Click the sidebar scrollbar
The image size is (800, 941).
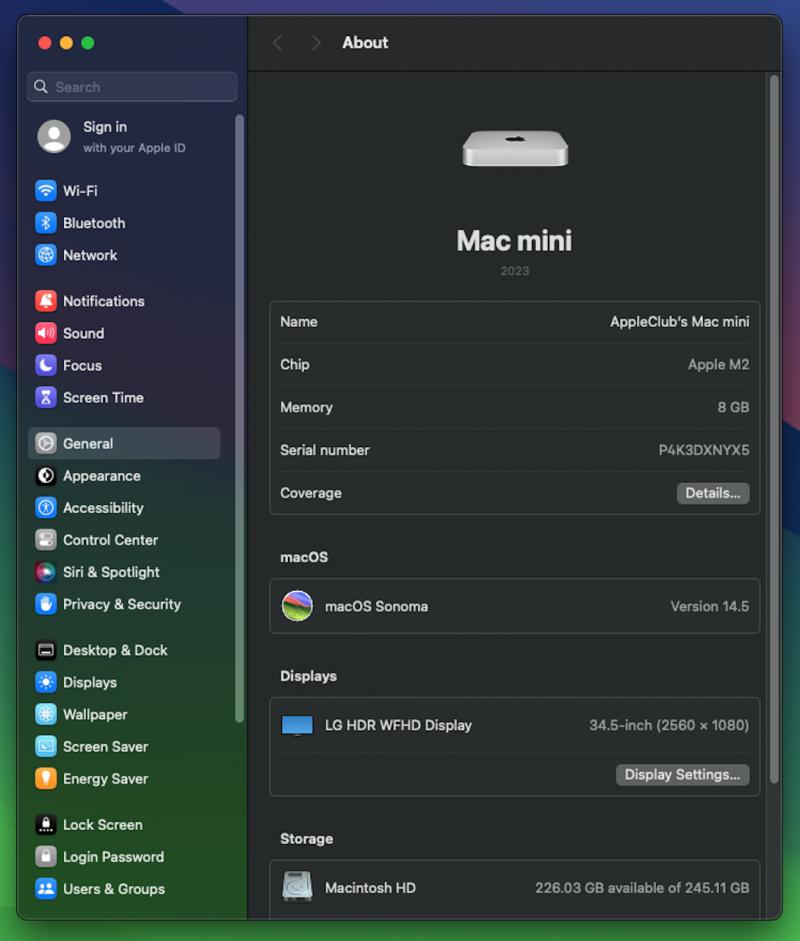239,418
